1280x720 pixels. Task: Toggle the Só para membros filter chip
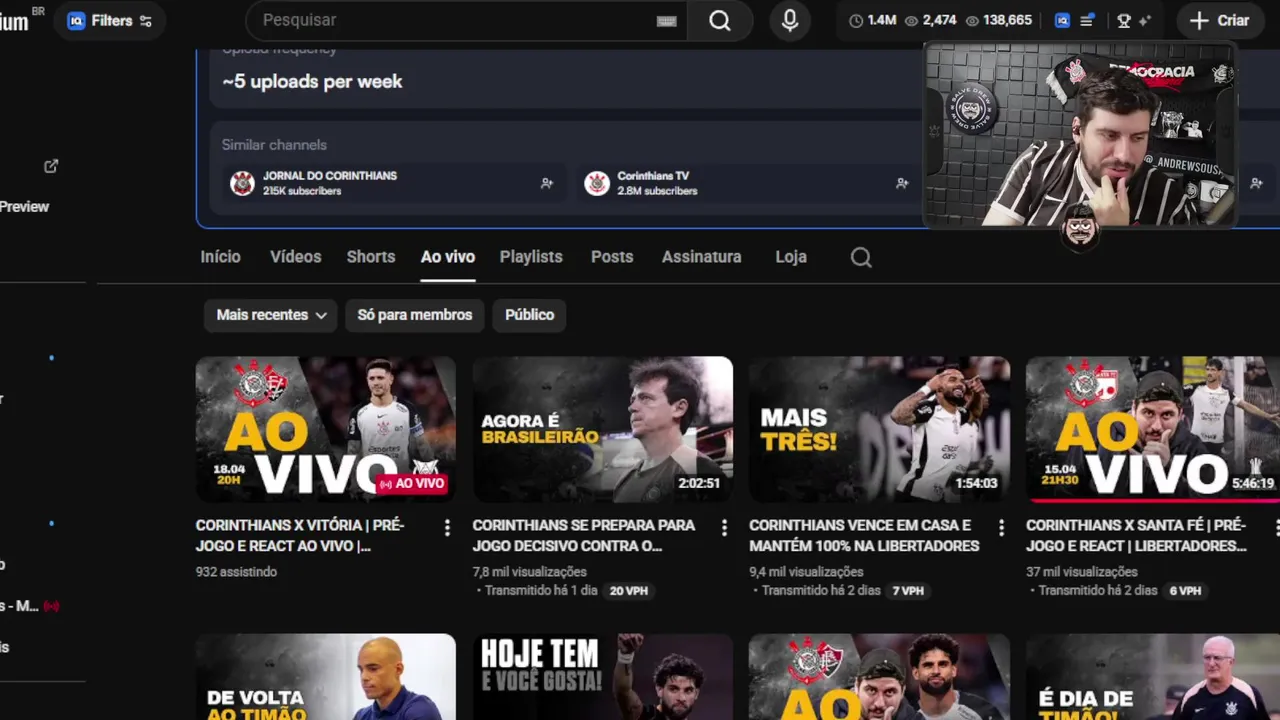415,315
